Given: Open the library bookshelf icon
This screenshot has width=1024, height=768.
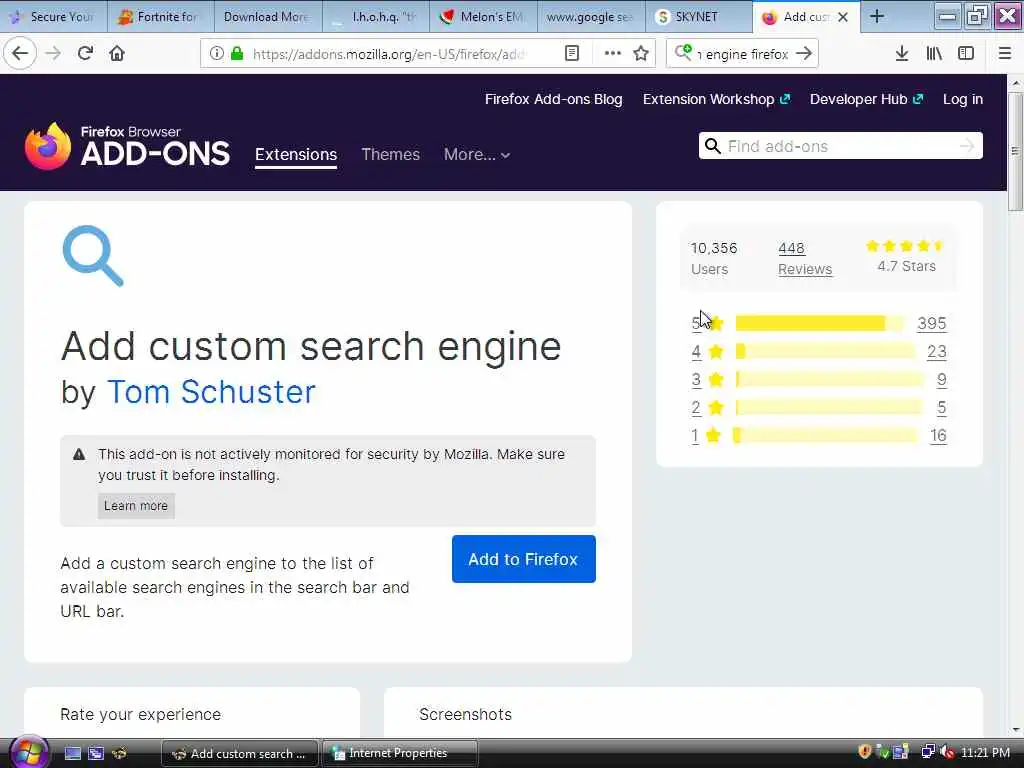Looking at the screenshot, I should coord(934,54).
